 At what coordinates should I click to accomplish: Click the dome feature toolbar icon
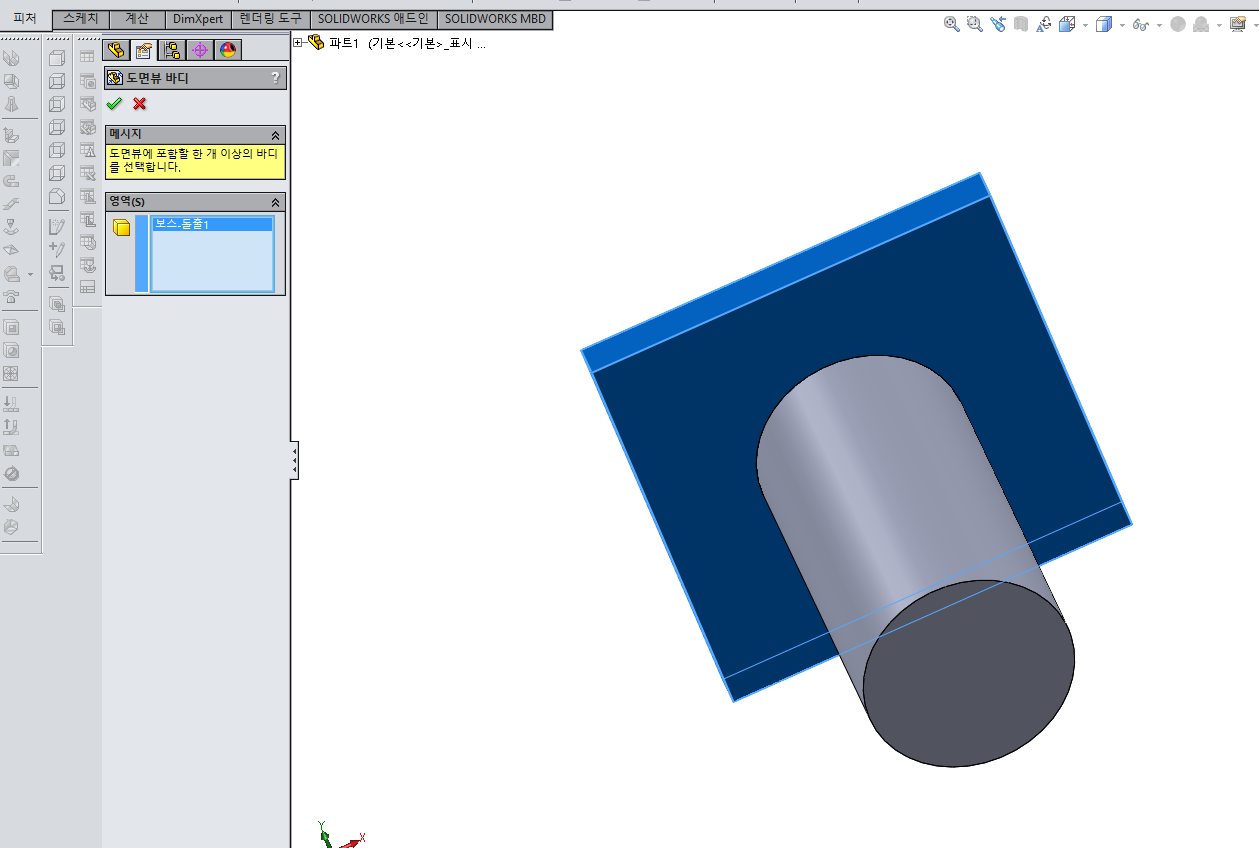tap(12, 350)
